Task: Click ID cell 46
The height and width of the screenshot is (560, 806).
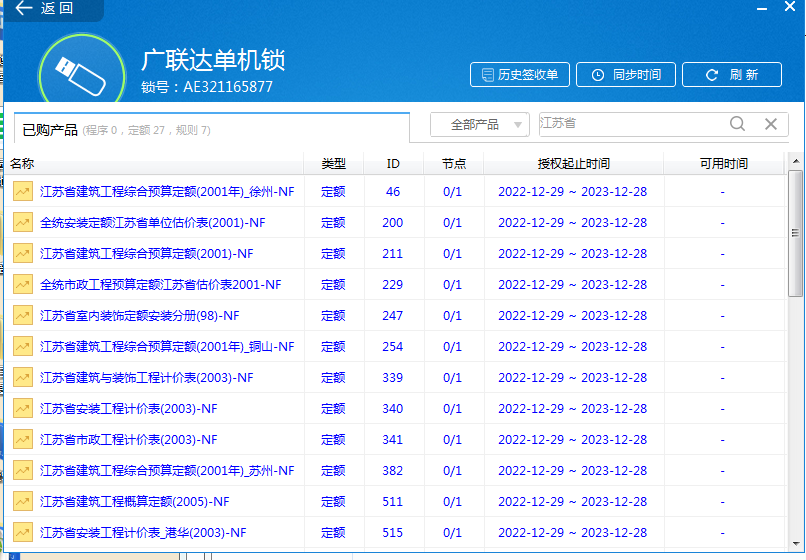Action: 393,192
